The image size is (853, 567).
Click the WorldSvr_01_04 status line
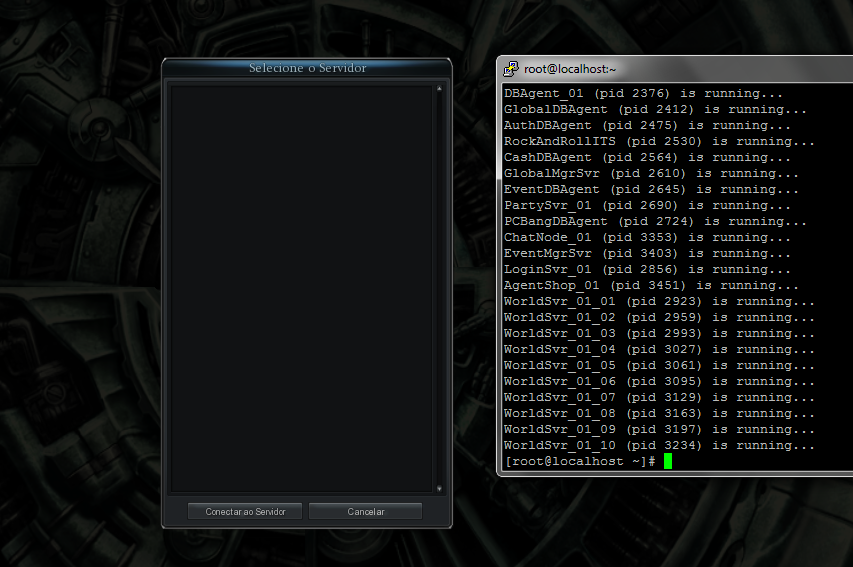659,349
